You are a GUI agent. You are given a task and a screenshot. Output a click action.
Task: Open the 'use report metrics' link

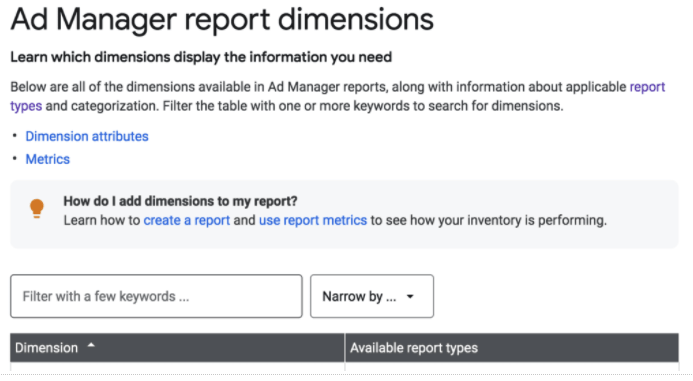(313, 220)
